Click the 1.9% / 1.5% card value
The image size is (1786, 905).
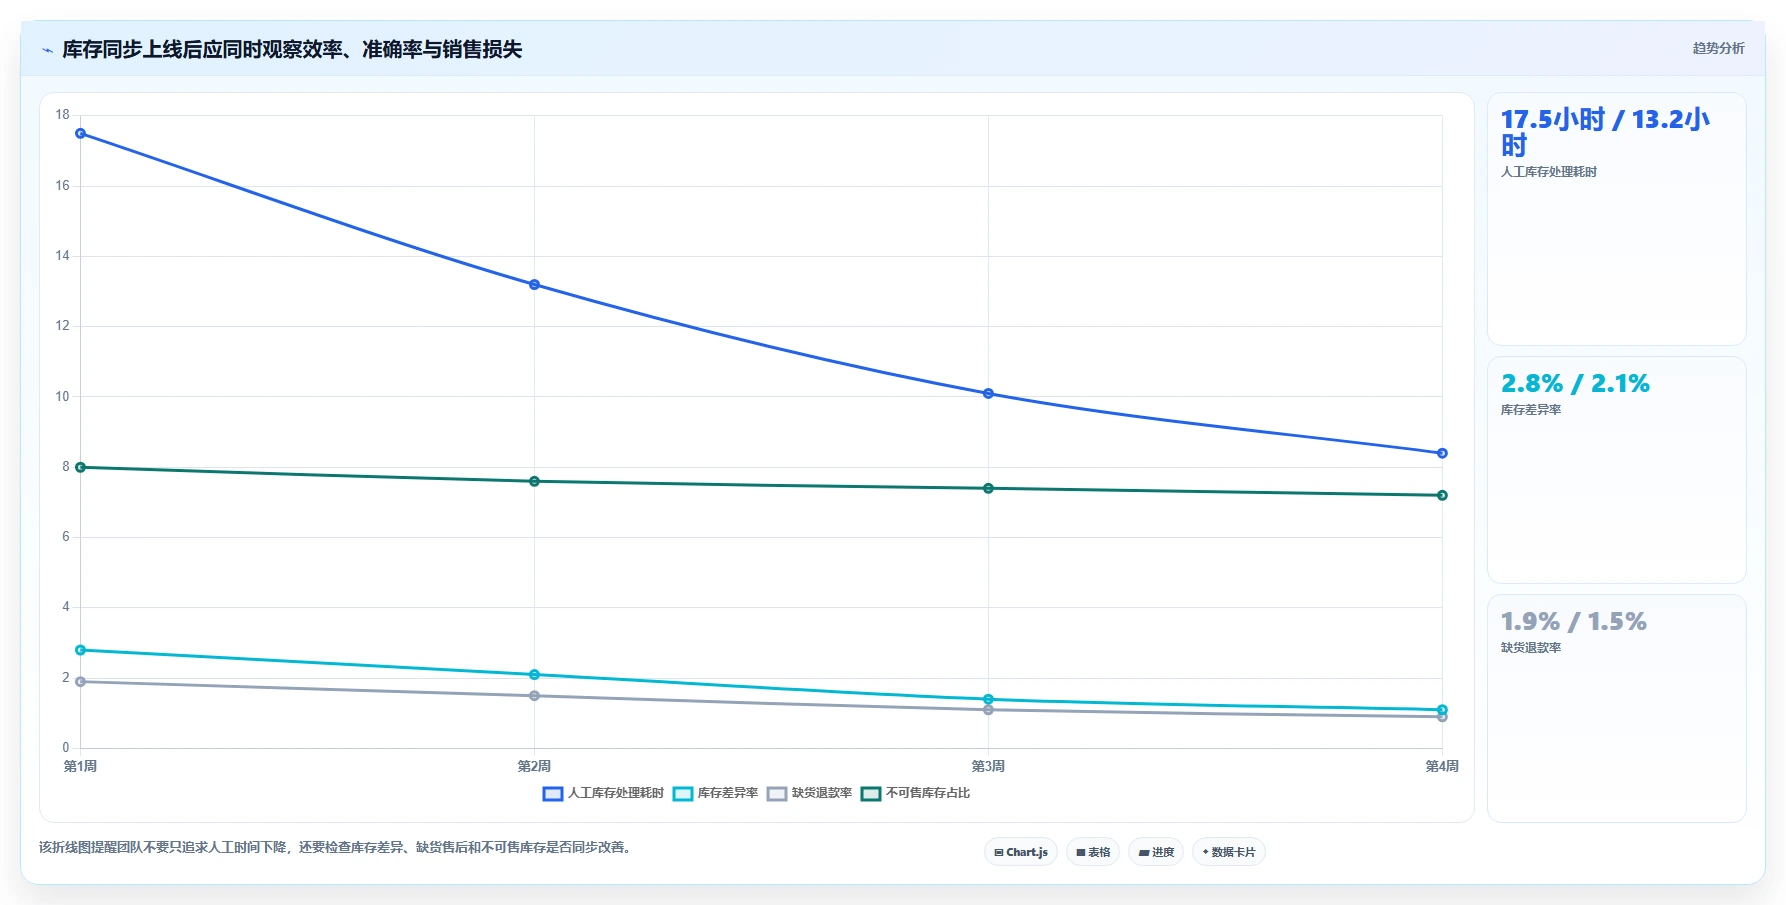pyautogui.click(x=1573, y=622)
